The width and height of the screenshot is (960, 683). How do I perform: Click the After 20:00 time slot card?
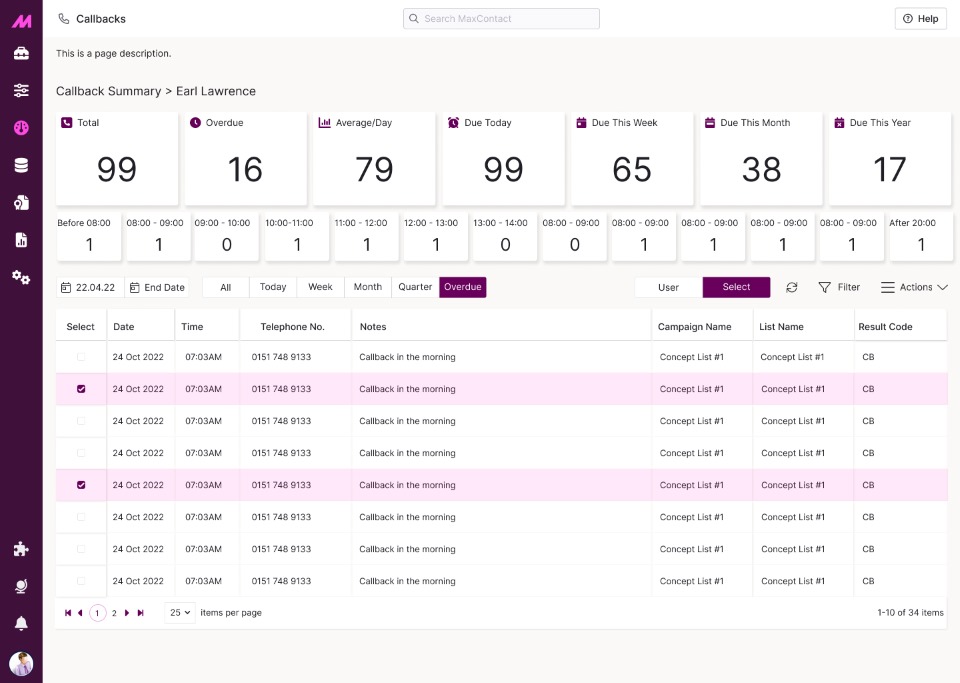tap(921, 237)
